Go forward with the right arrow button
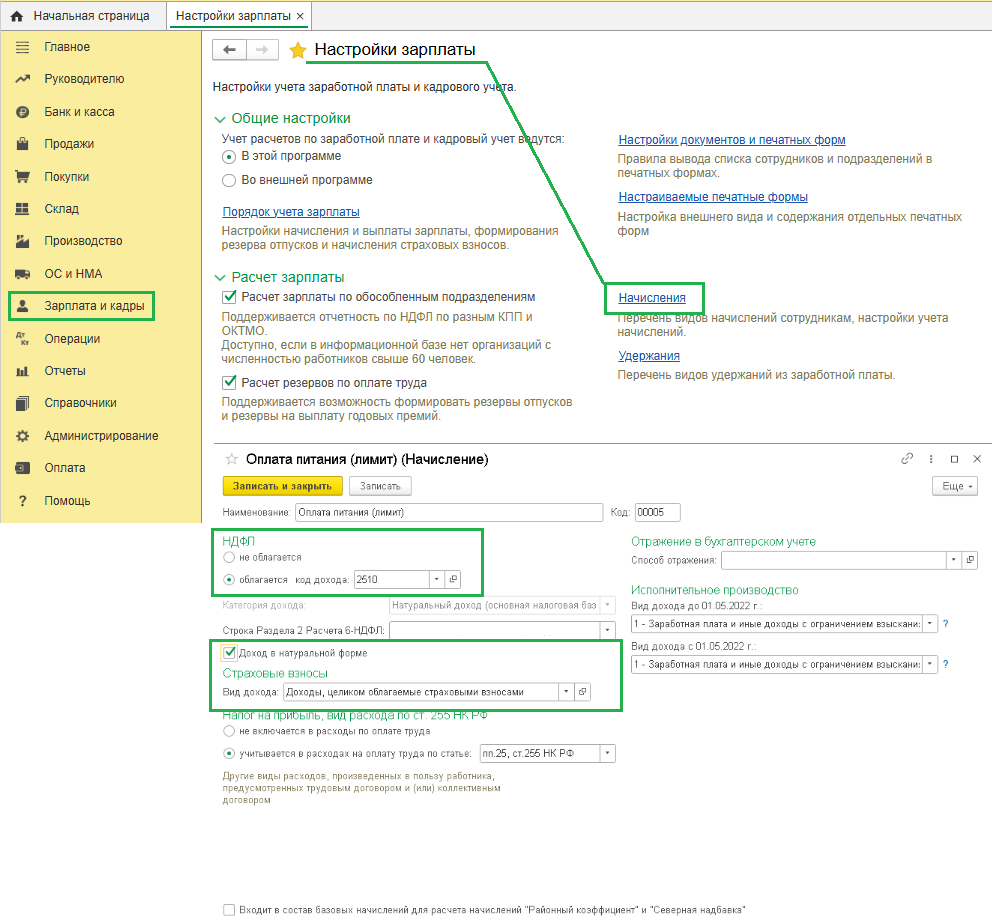The width and height of the screenshot is (992, 921). click(262, 49)
